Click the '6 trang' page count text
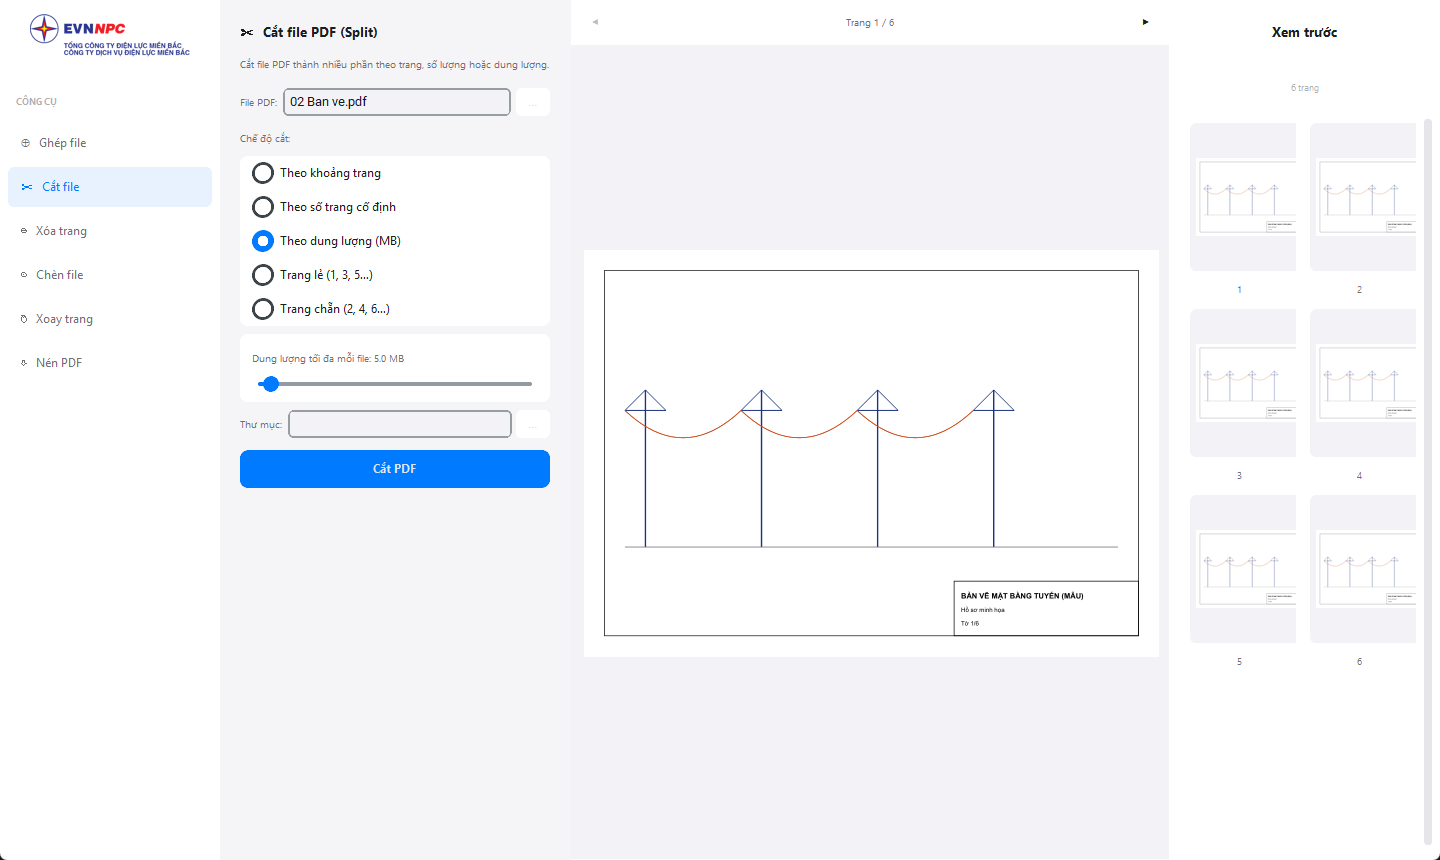 [1305, 88]
